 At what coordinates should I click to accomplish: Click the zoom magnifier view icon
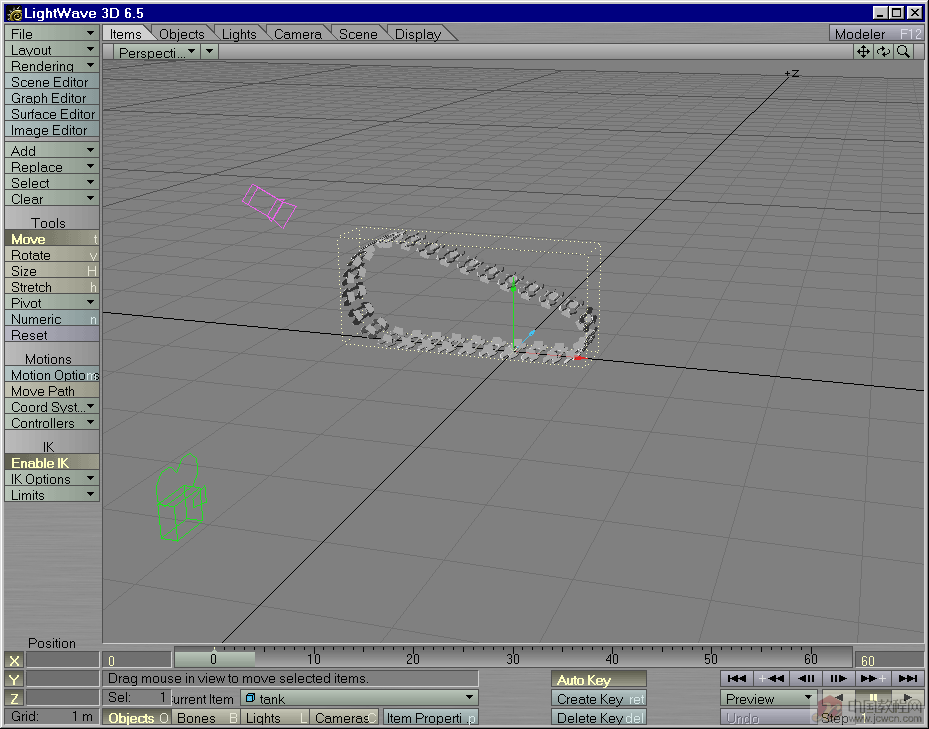pyautogui.click(x=904, y=52)
